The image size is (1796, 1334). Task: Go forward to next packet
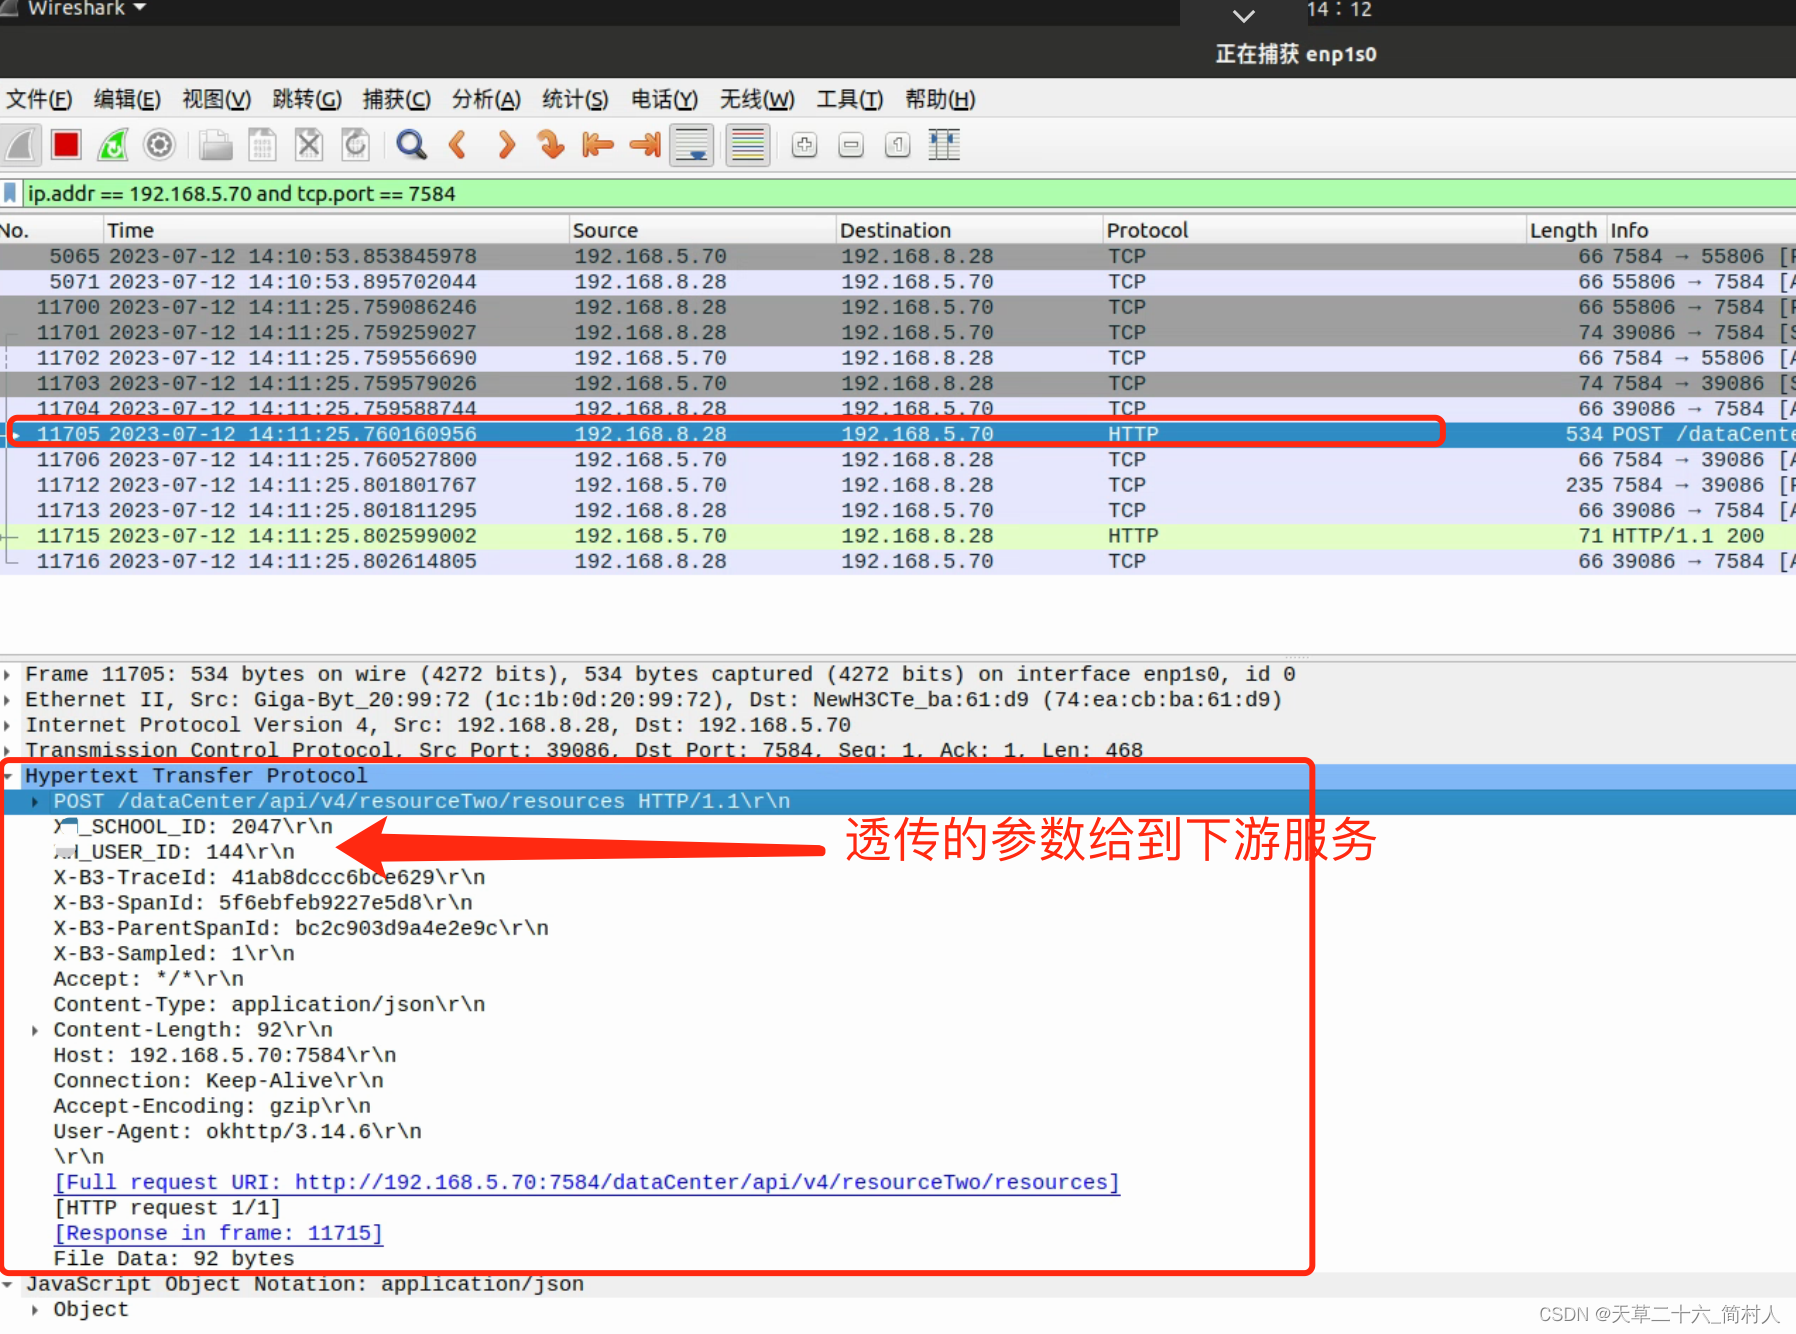506,145
